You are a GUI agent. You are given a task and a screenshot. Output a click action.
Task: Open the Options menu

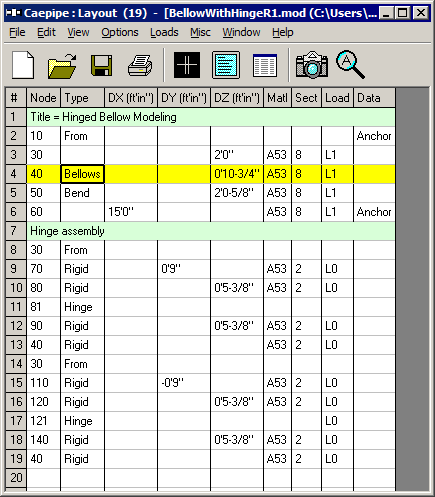pos(120,32)
